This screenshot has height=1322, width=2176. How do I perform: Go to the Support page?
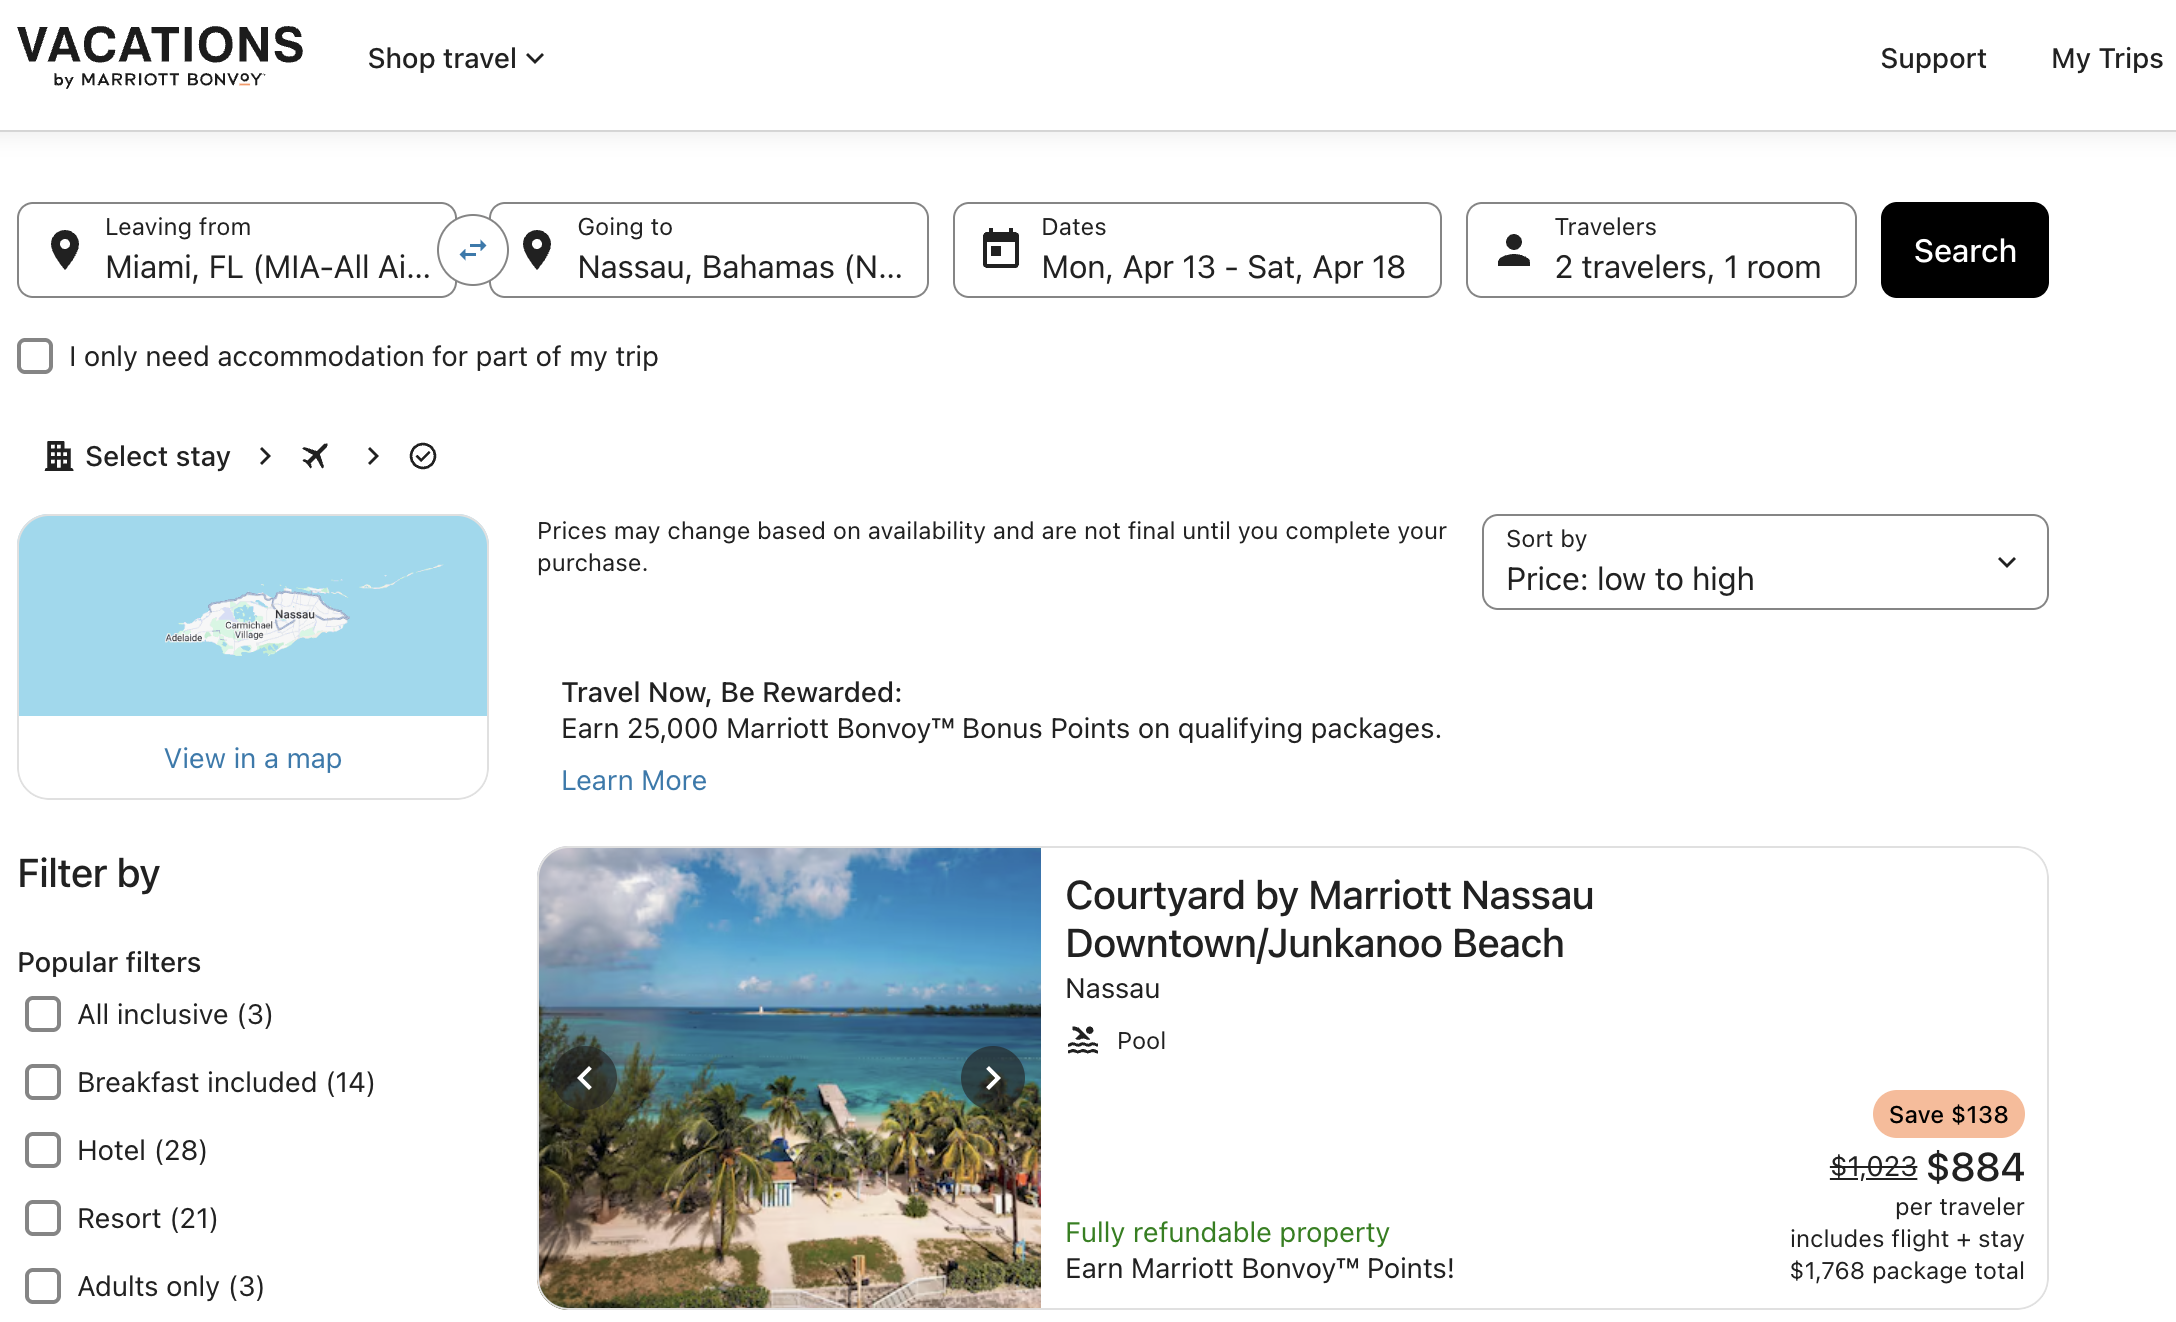1933,58
